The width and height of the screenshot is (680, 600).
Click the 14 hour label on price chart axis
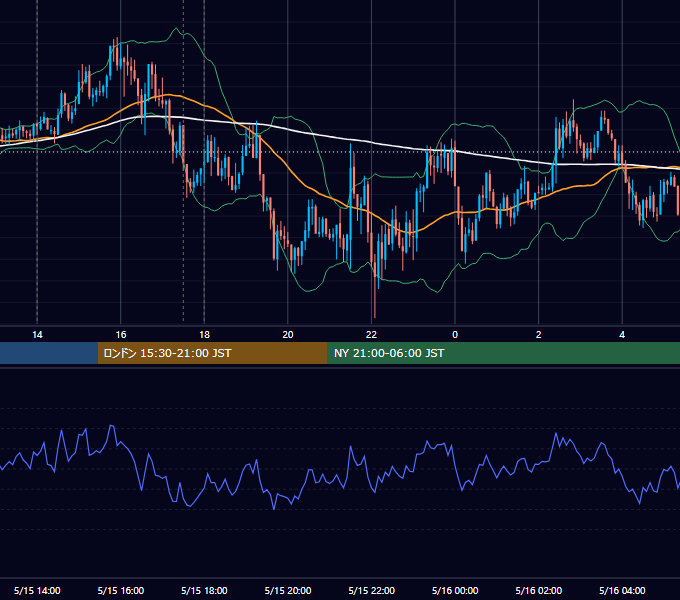click(37, 335)
